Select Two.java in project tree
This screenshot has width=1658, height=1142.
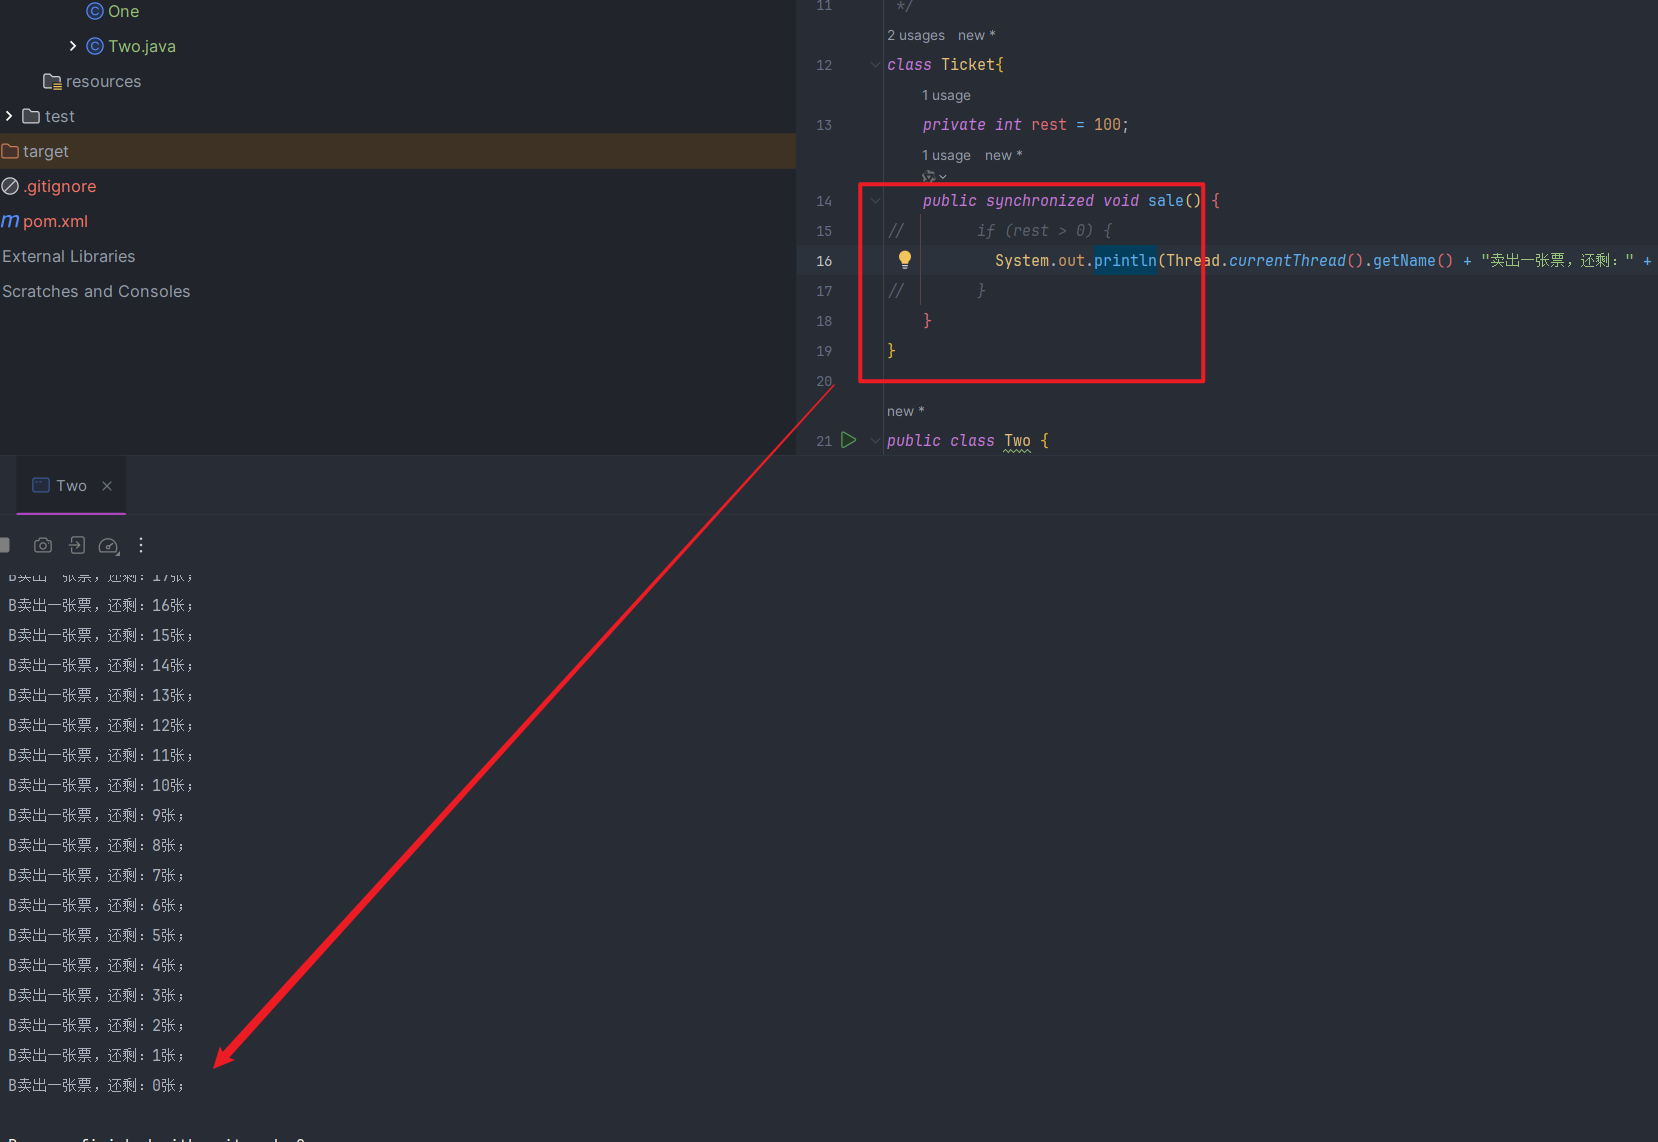(142, 46)
